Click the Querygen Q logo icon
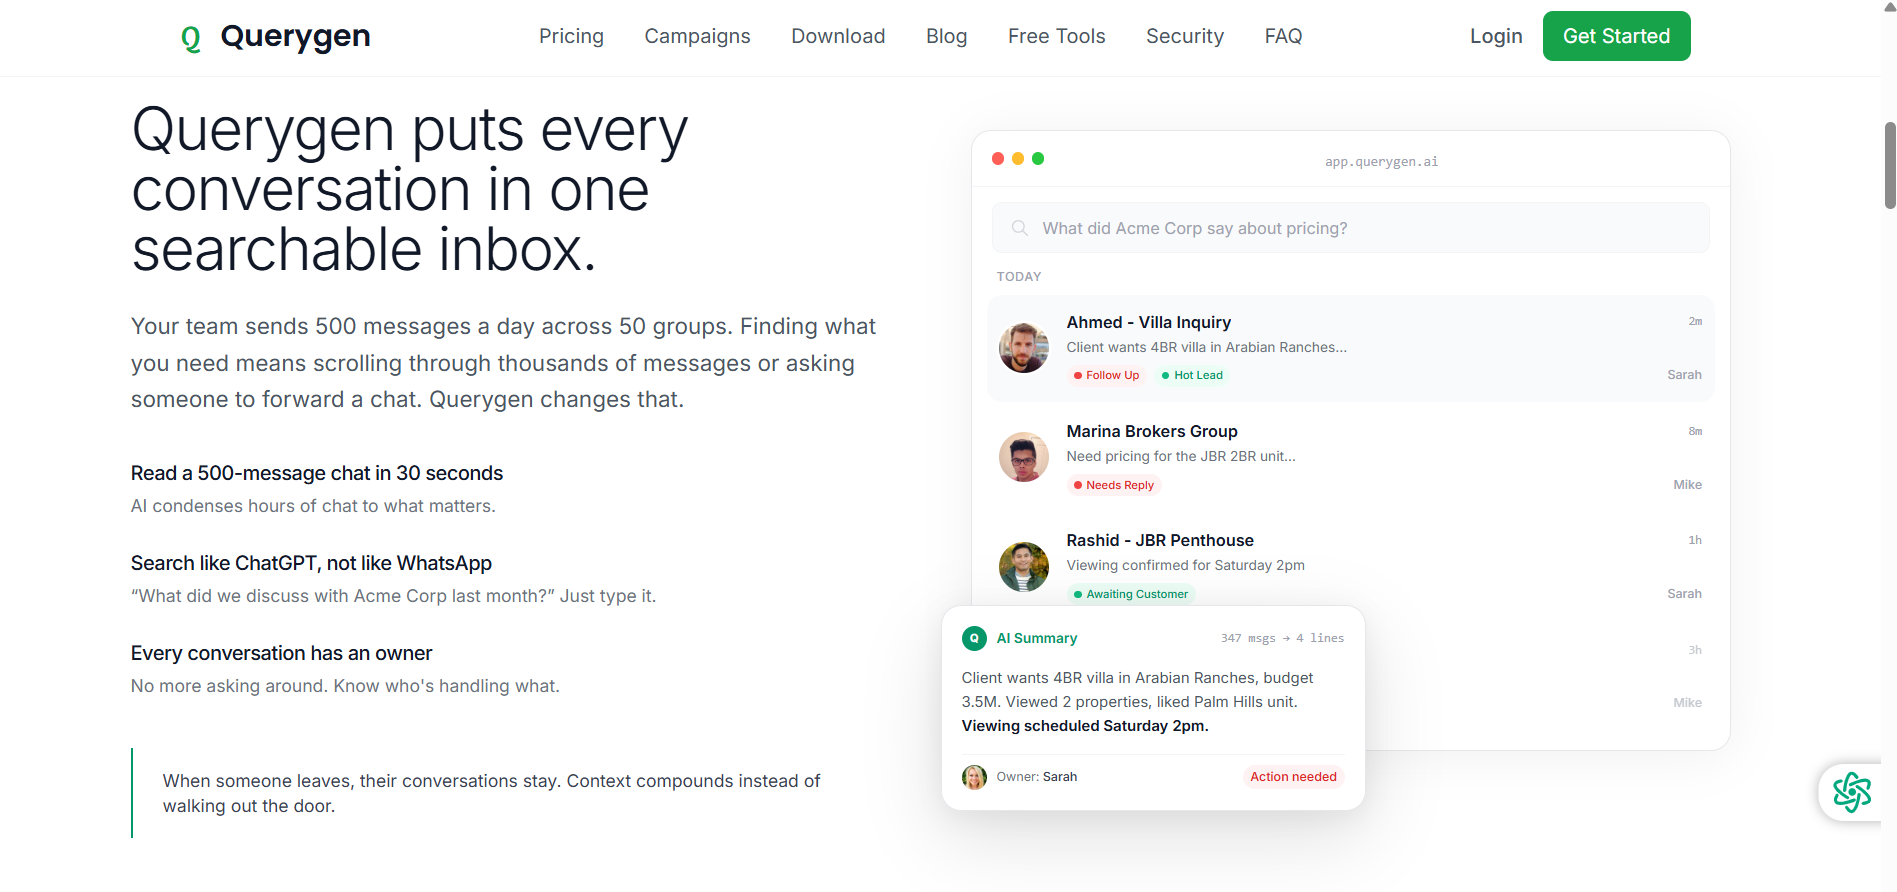 point(191,38)
